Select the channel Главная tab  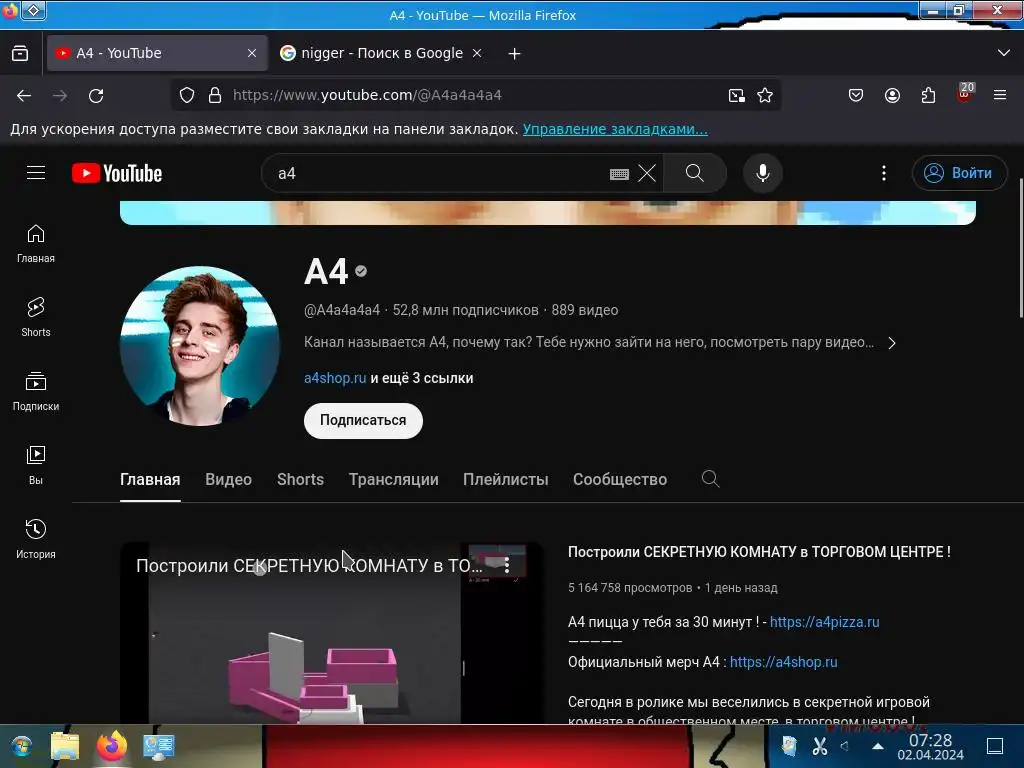click(x=150, y=479)
